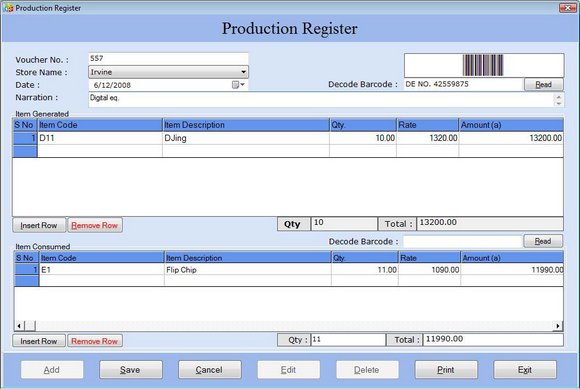The width and height of the screenshot is (580, 389).
Task: Click Read button next to DE NO. 42559875
Action: coord(543,84)
